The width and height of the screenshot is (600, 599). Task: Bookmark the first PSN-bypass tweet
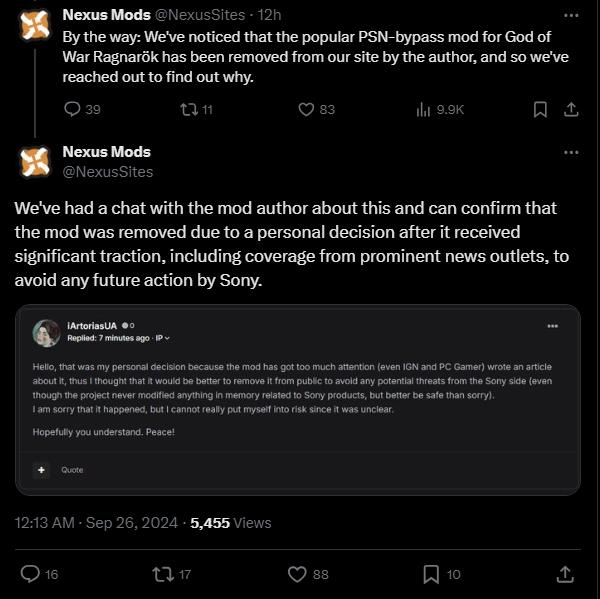pyautogui.click(x=539, y=109)
